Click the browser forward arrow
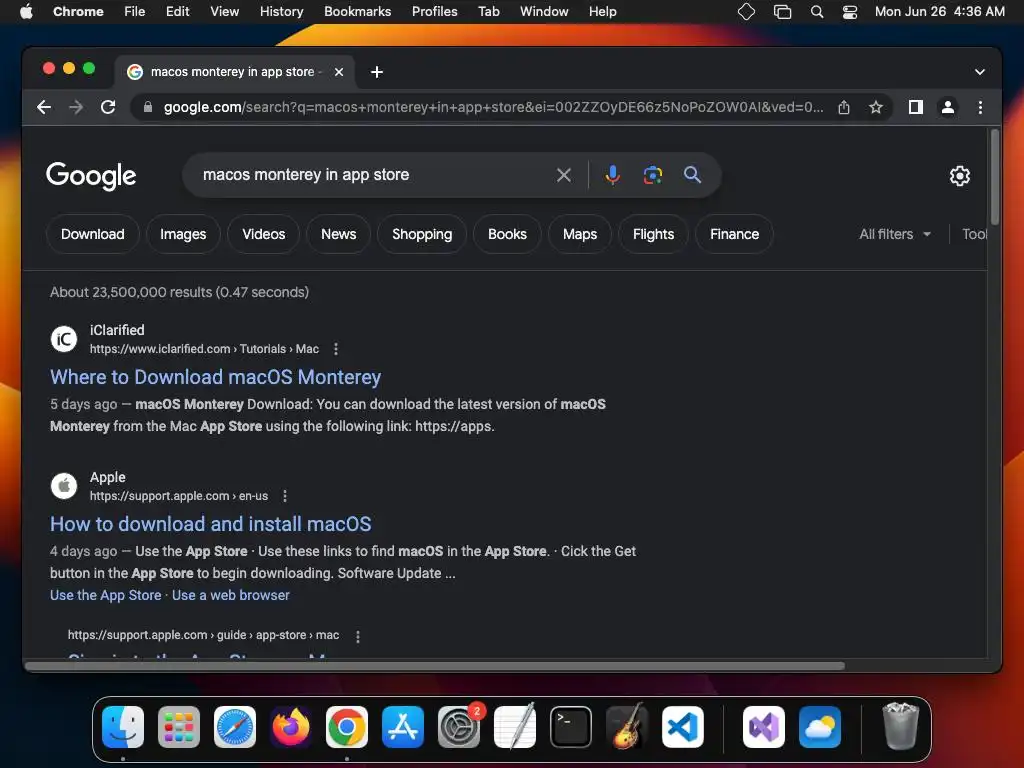 [x=76, y=107]
